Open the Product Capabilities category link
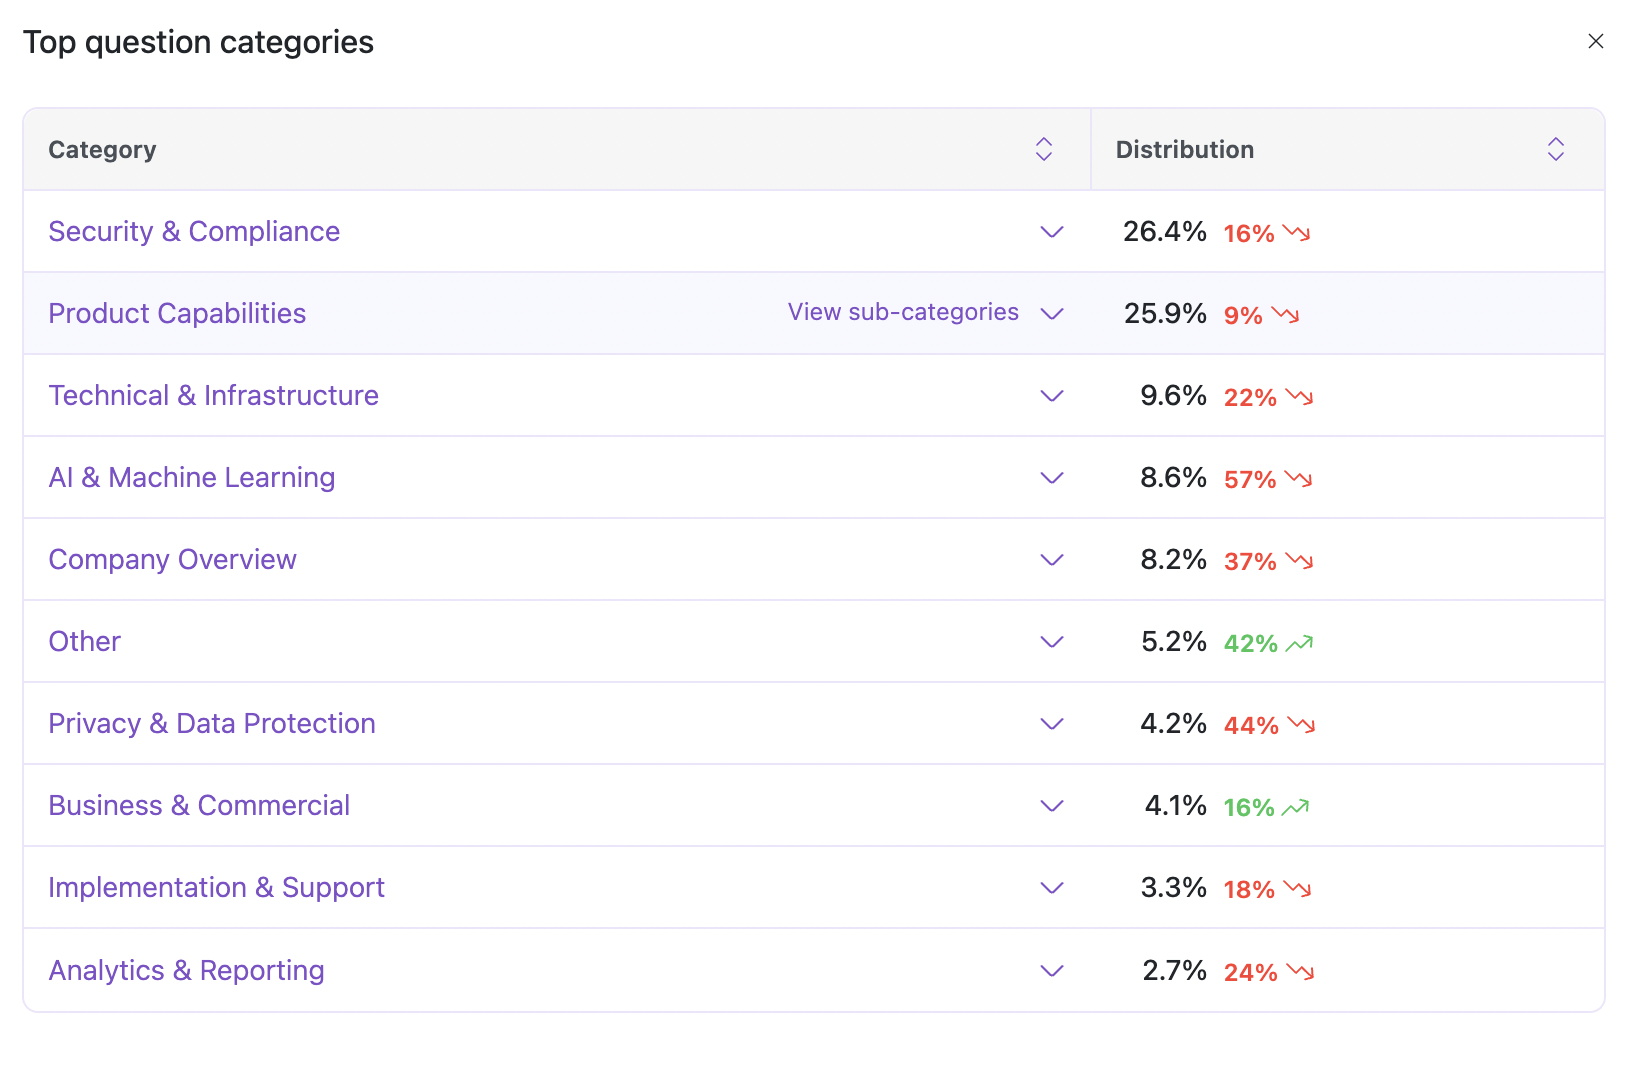 177,314
